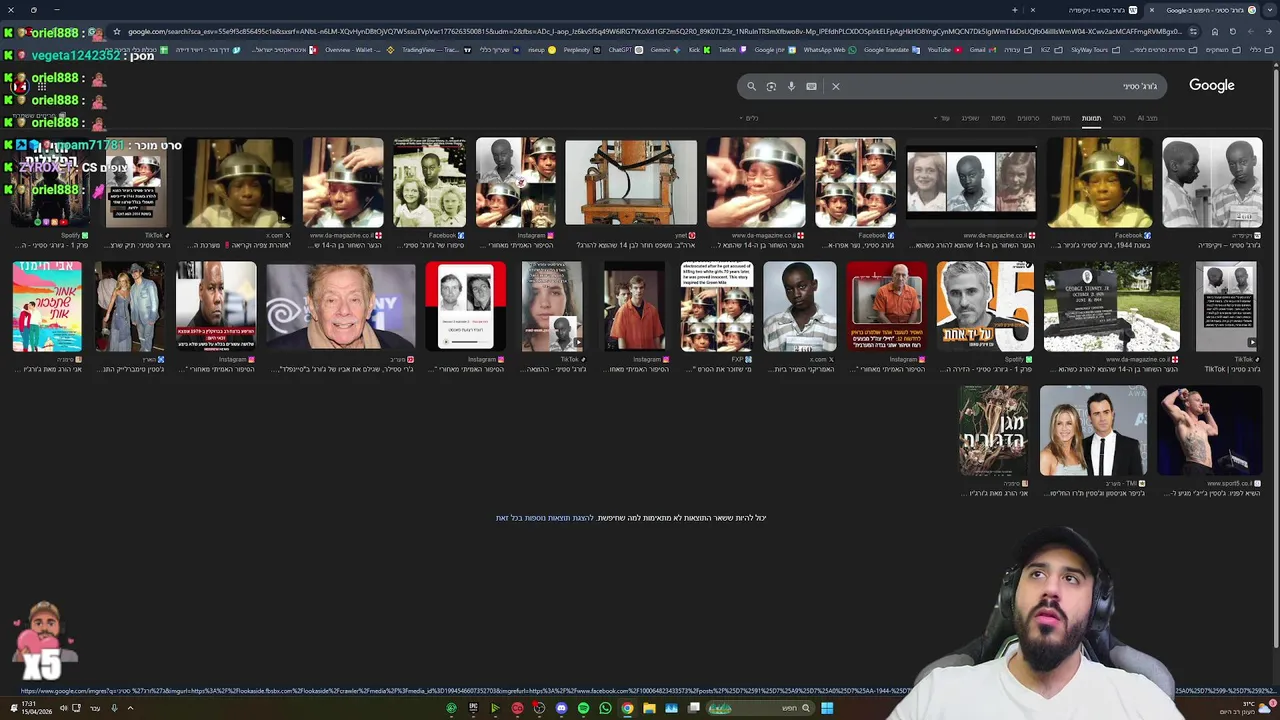Screen dimensions: 1280x720
Task: Show hidden tray icons chevron
Action: [130, 708]
